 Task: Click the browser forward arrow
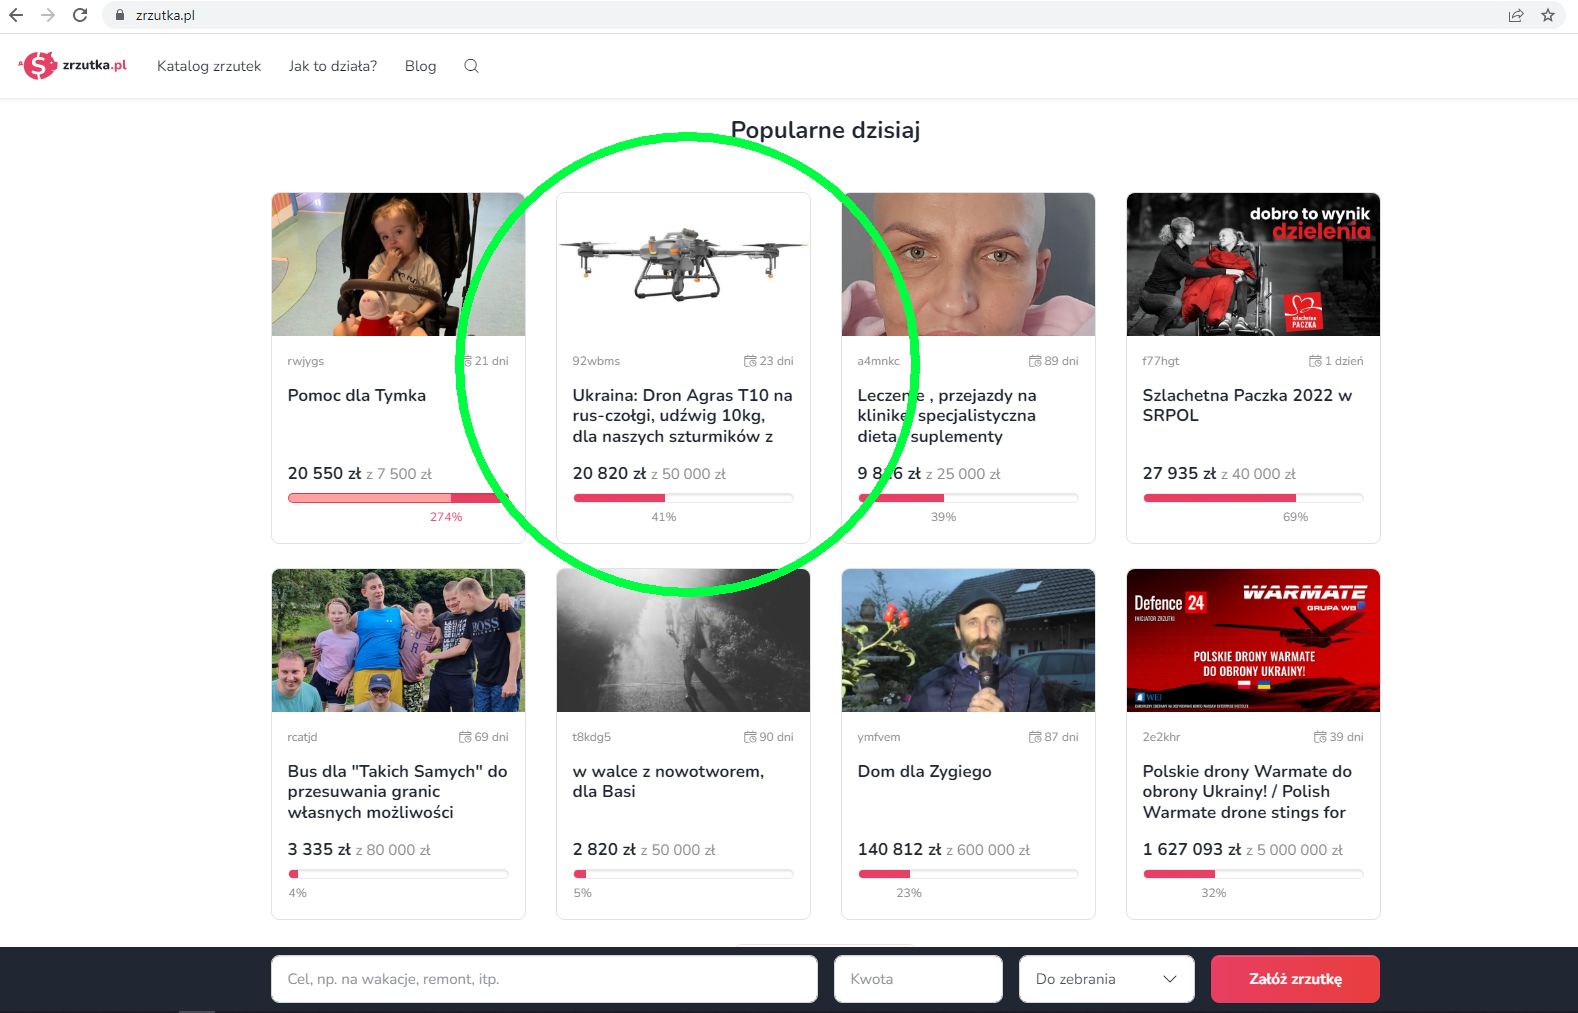(x=48, y=15)
